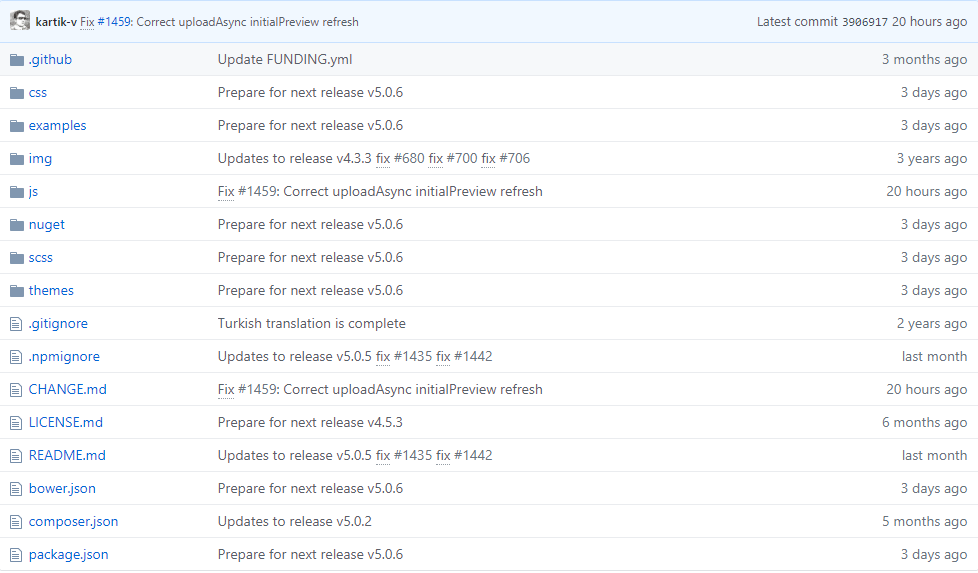The height and width of the screenshot is (573, 978).
Task: Click the css folder icon
Action: pyautogui.click(x=17, y=93)
